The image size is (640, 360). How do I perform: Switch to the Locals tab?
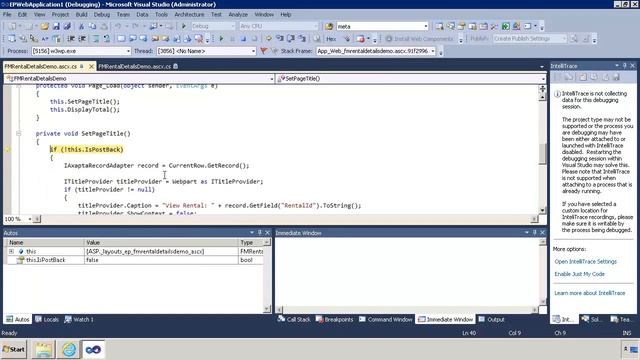(47, 319)
